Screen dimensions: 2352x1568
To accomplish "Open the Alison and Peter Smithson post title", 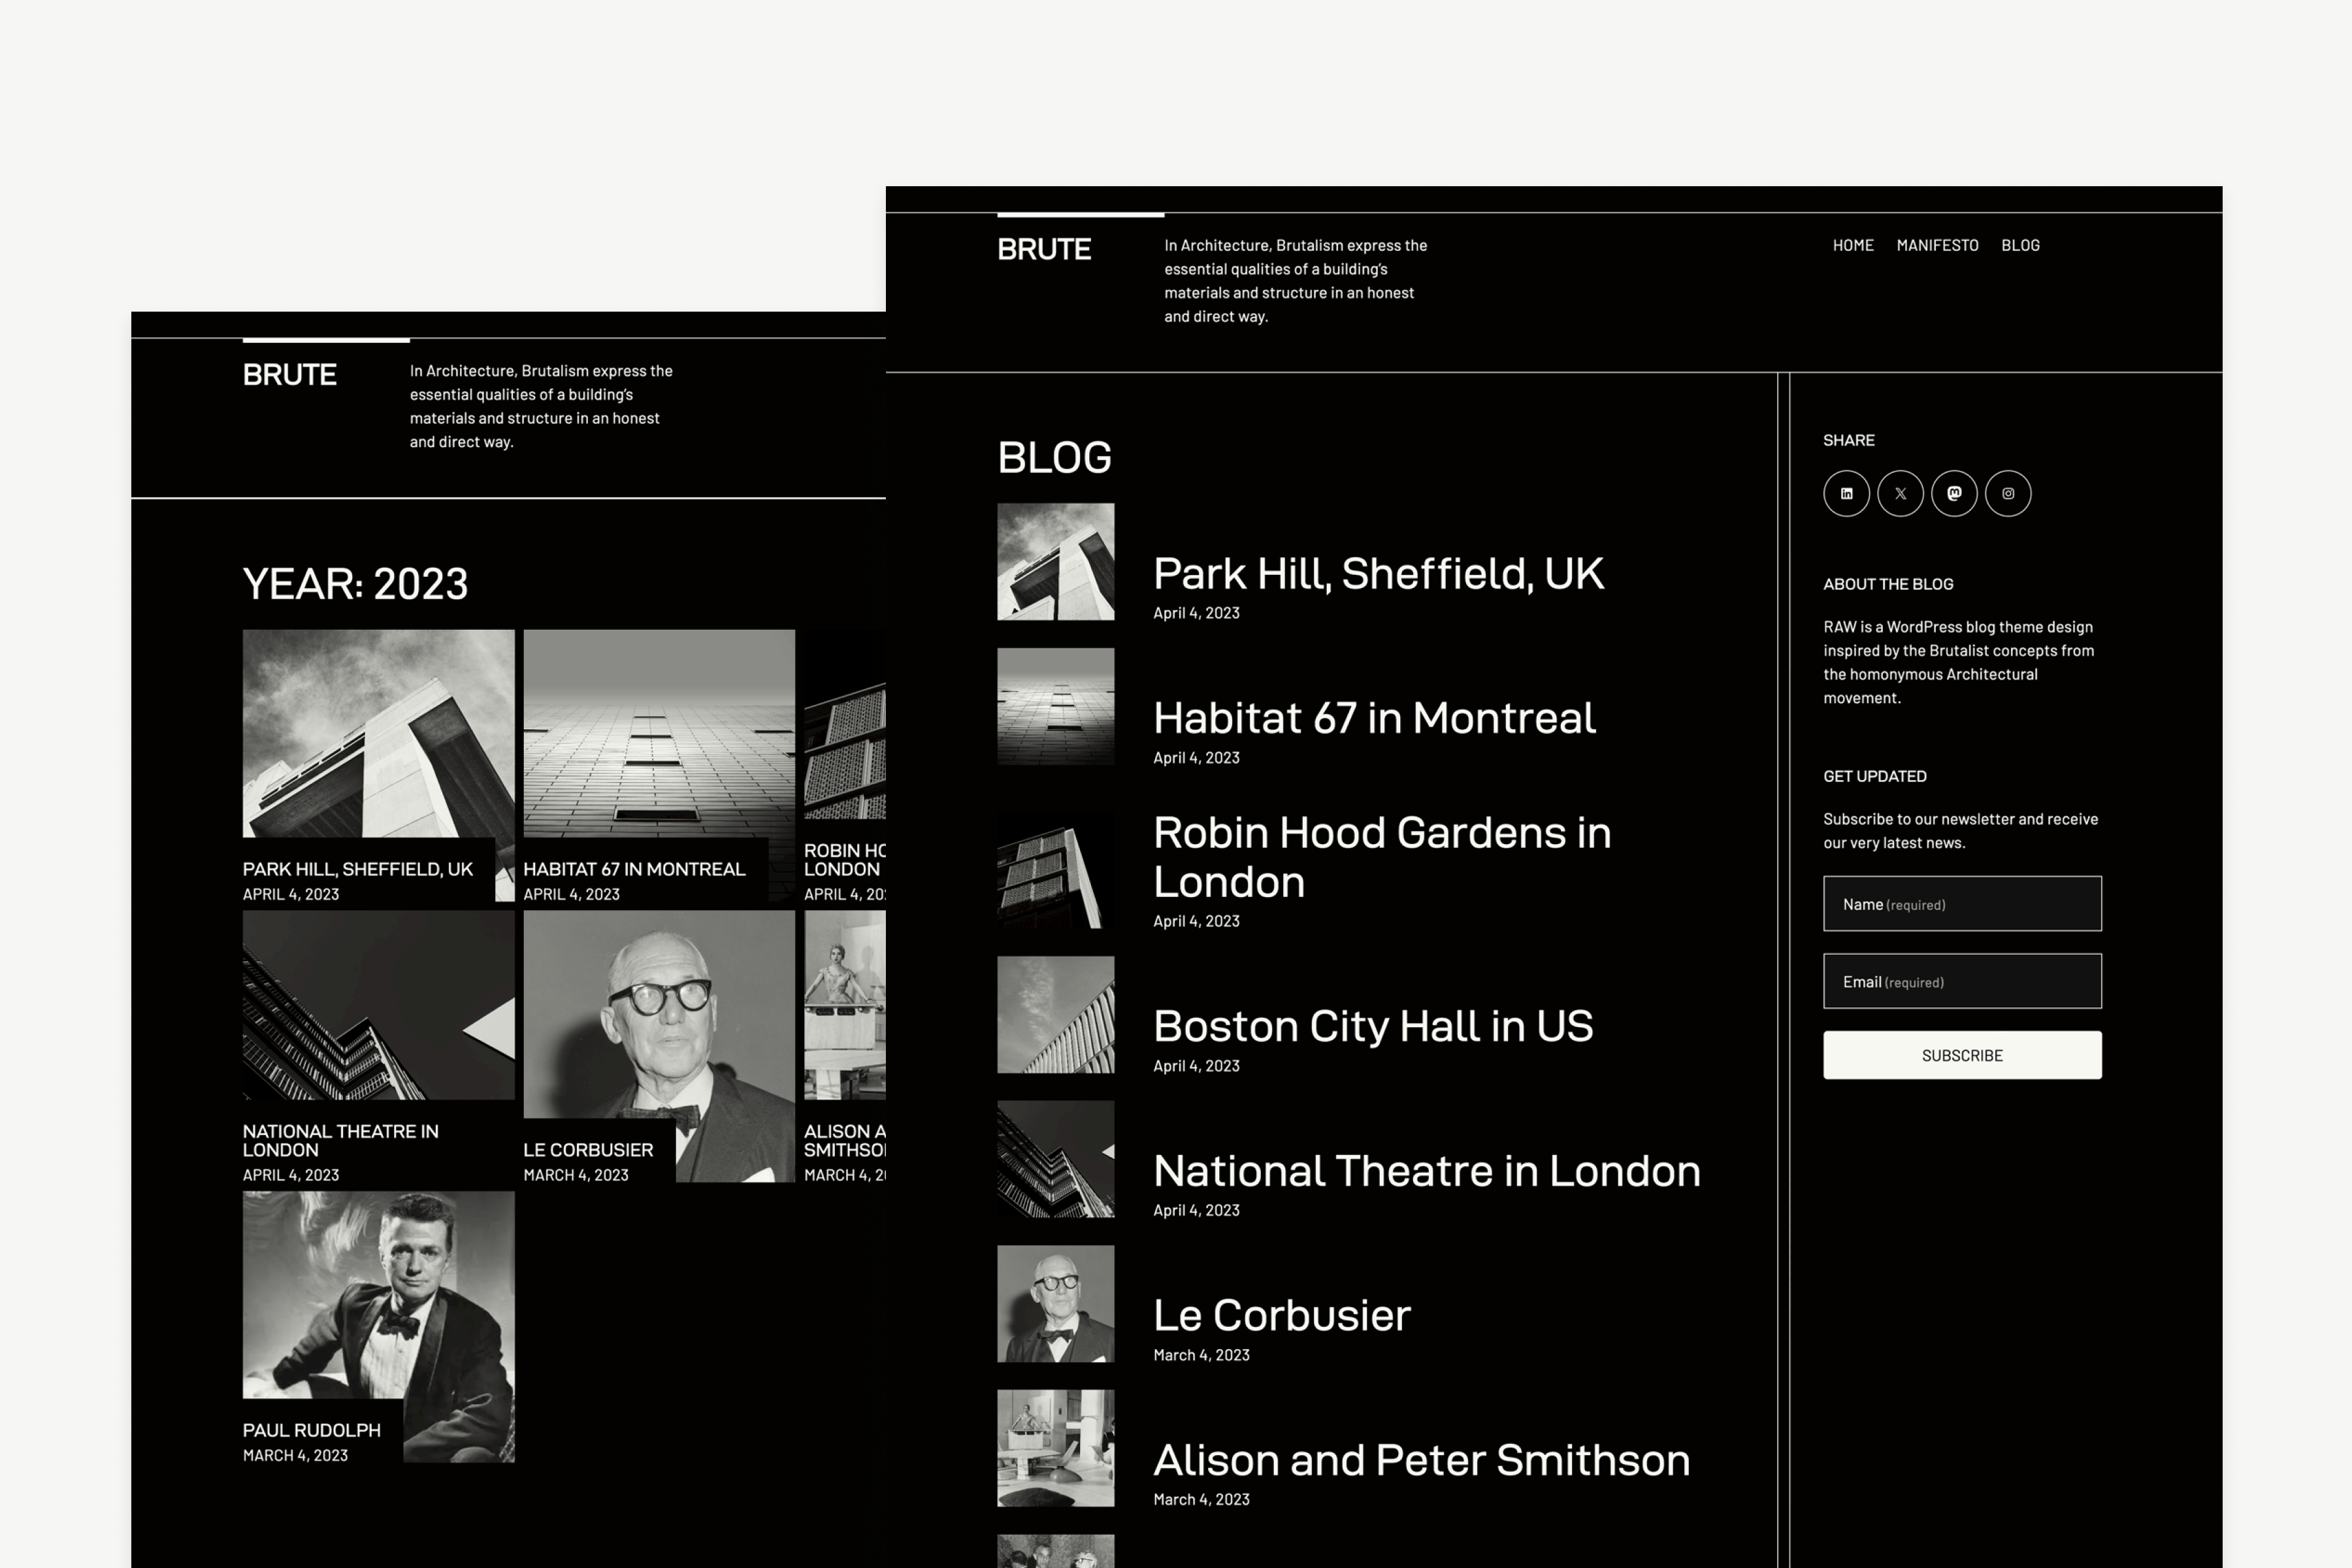I will click(1421, 1460).
